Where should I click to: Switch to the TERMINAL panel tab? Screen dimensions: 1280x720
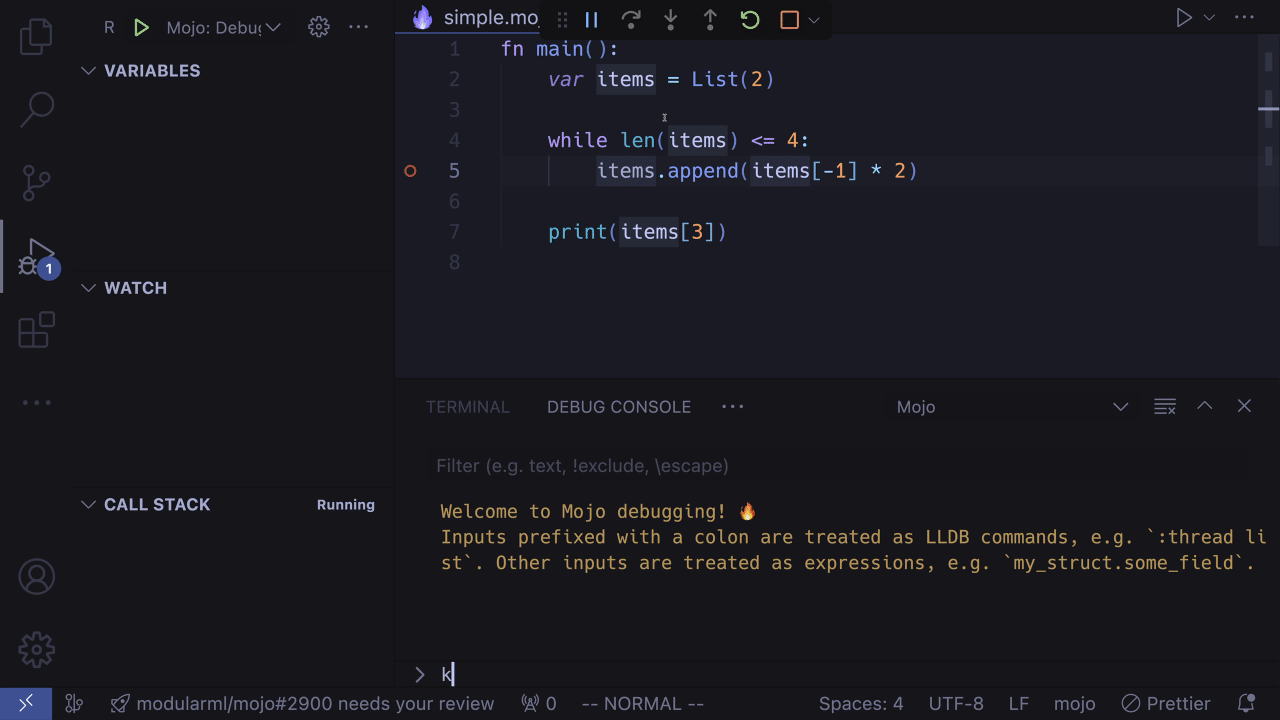pos(468,407)
